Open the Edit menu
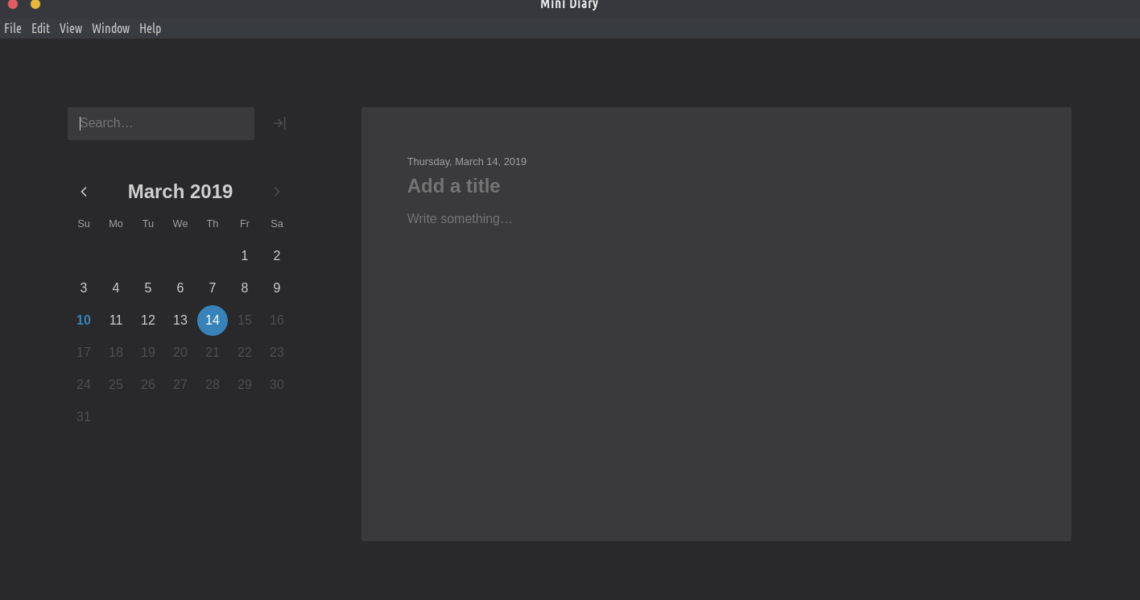 pos(40,29)
